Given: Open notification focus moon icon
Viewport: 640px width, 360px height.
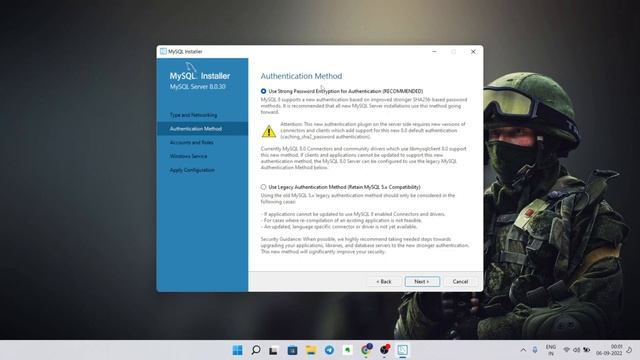Looking at the screenshot, I should tap(629, 350).
